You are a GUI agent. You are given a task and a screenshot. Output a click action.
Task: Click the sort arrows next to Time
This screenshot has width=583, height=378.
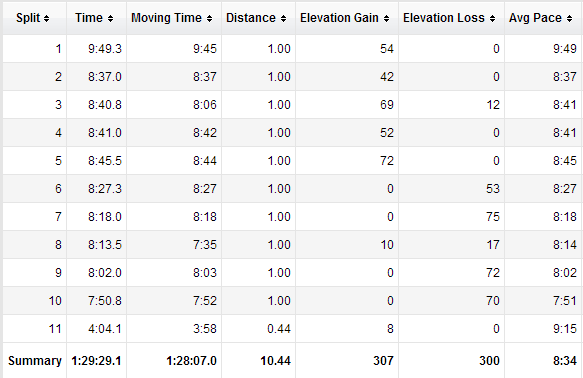110,18
